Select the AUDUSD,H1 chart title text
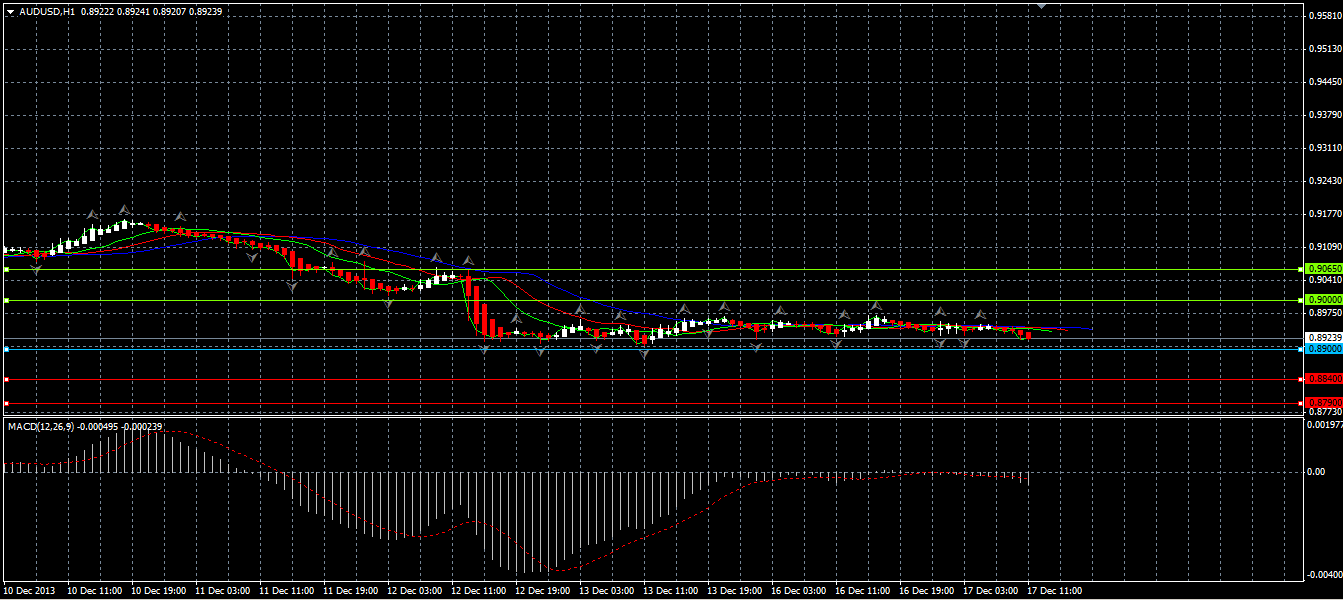Image resolution: width=1343 pixels, height=600 pixels. pos(46,12)
